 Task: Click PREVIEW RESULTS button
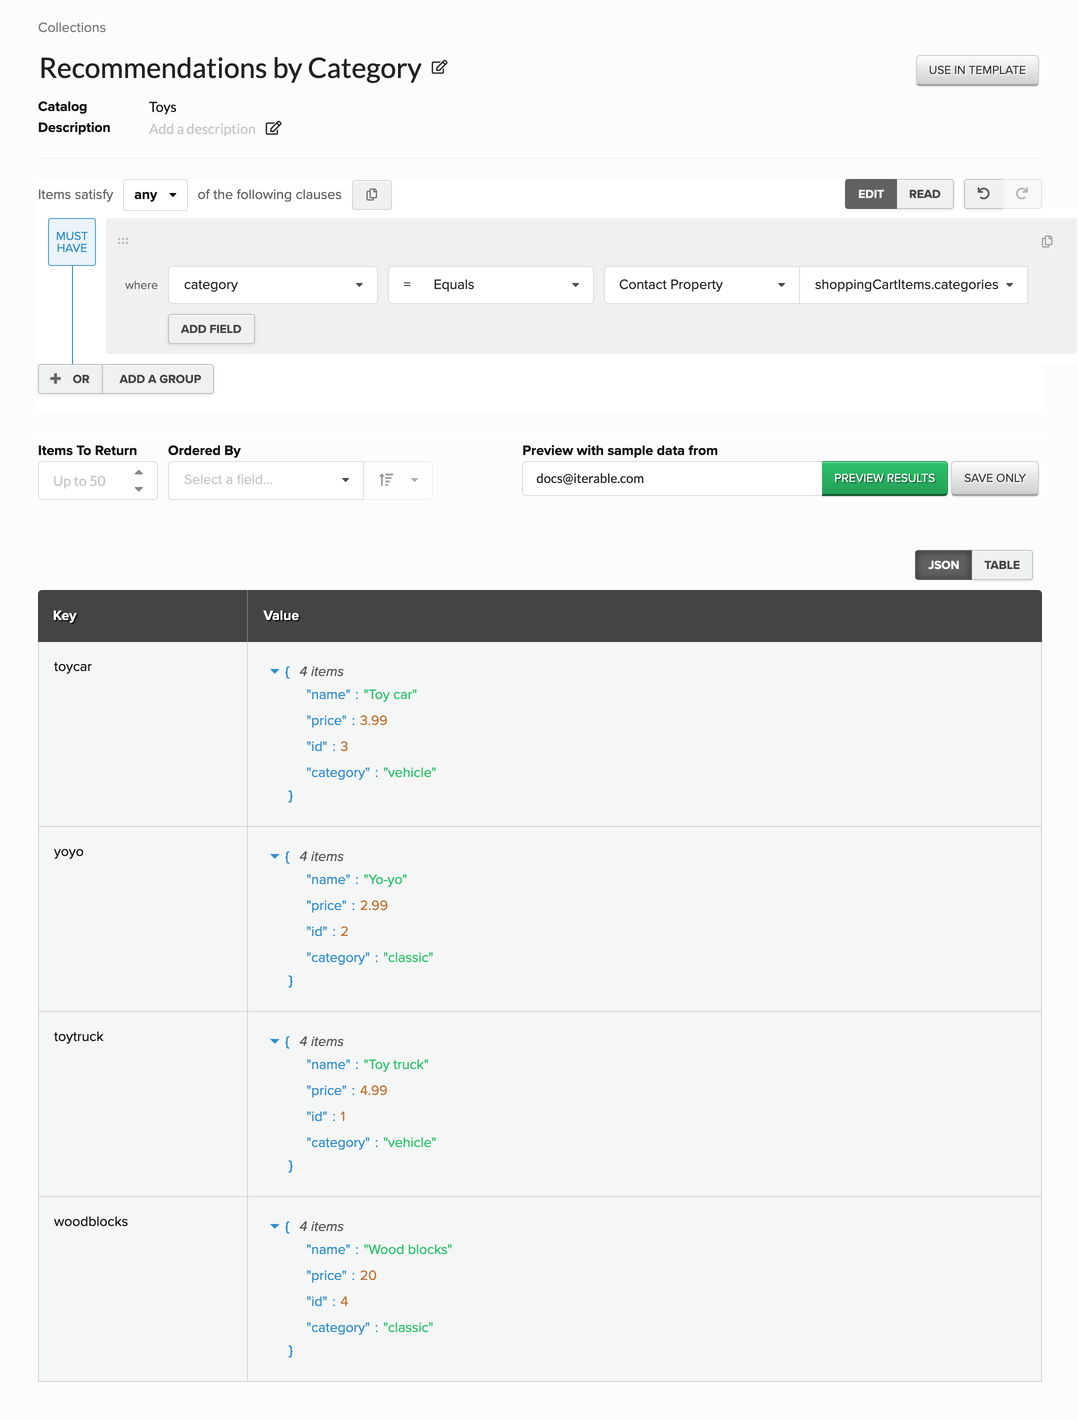click(x=884, y=478)
